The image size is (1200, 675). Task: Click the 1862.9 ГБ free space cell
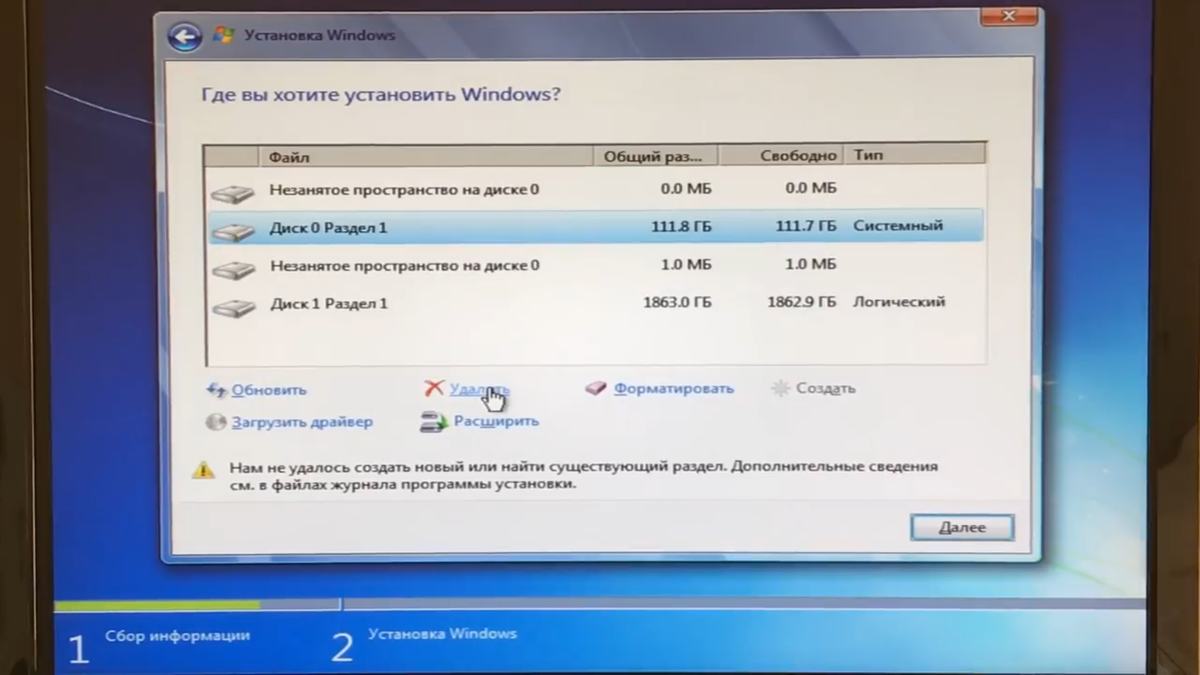[x=802, y=302]
